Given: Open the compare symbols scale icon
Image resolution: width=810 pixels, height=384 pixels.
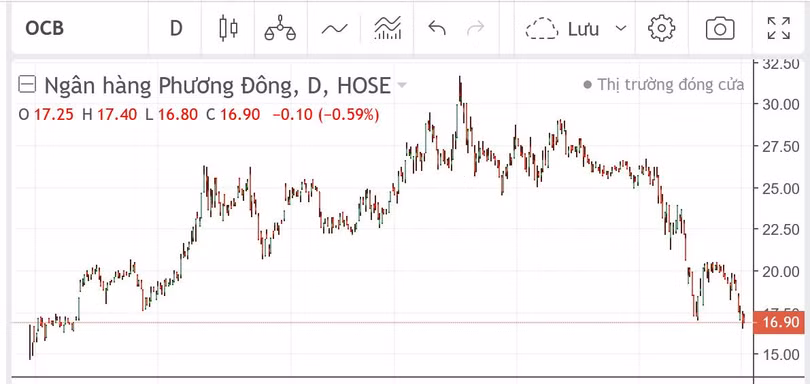Looking at the screenshot, I should pos(280,28).
